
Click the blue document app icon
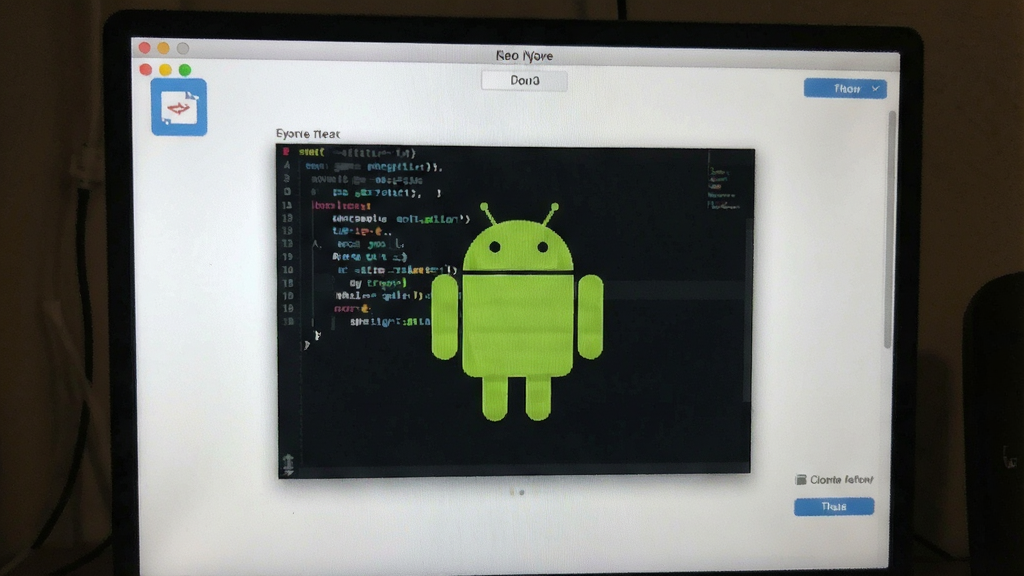click(x=179, y=107)
